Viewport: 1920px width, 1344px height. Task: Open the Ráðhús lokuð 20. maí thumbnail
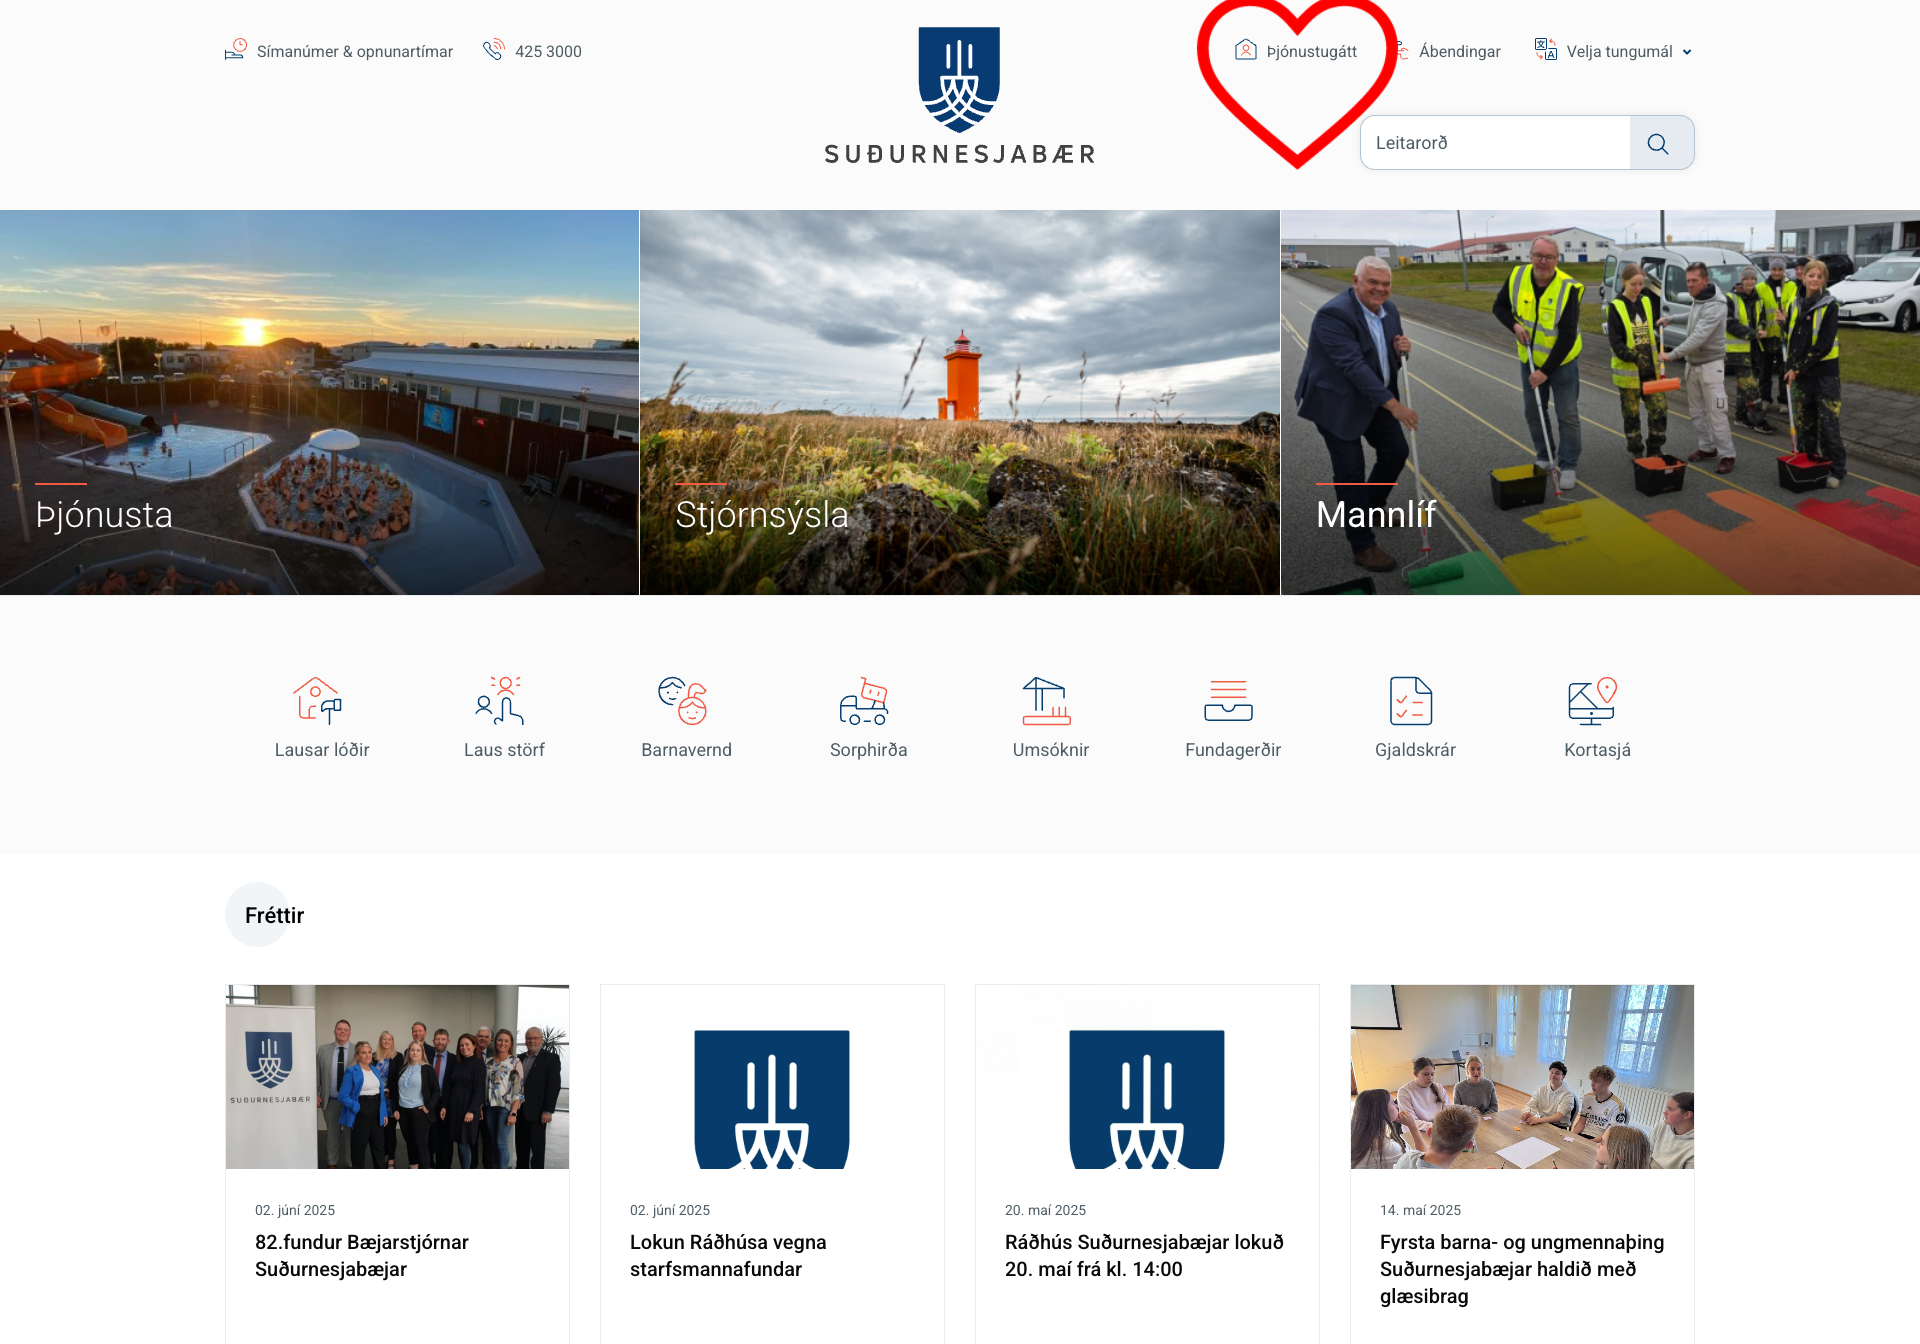(1147, 1077)
